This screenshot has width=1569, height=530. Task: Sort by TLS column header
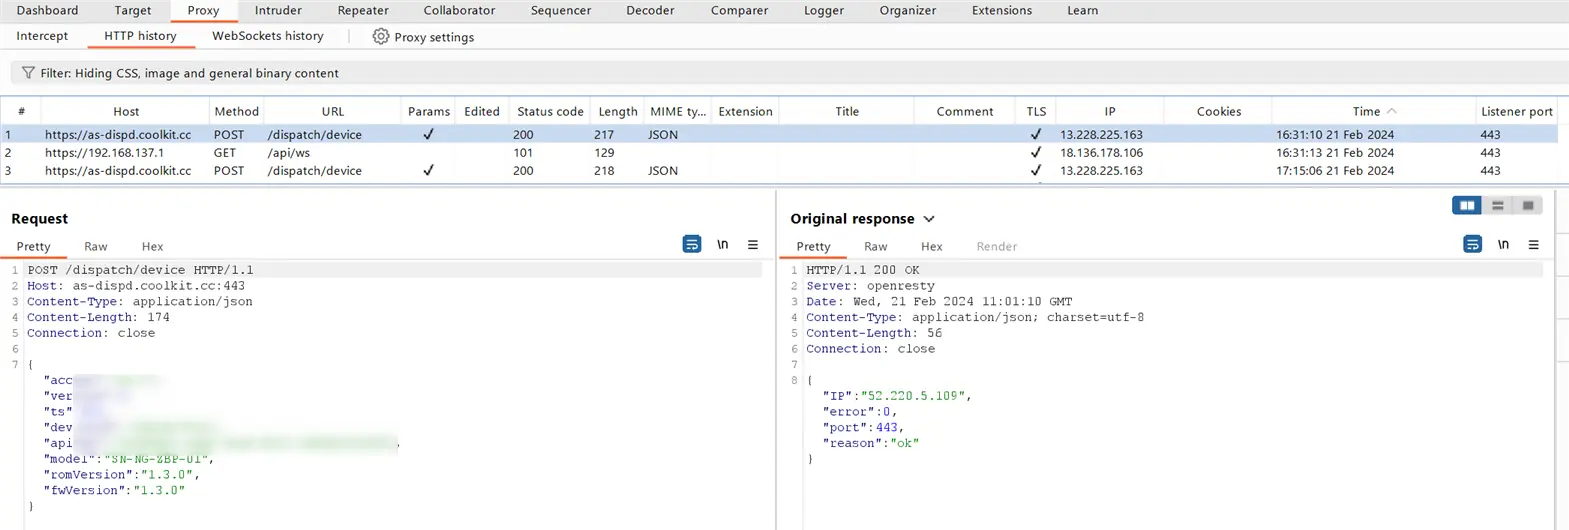coord(1036,111)
